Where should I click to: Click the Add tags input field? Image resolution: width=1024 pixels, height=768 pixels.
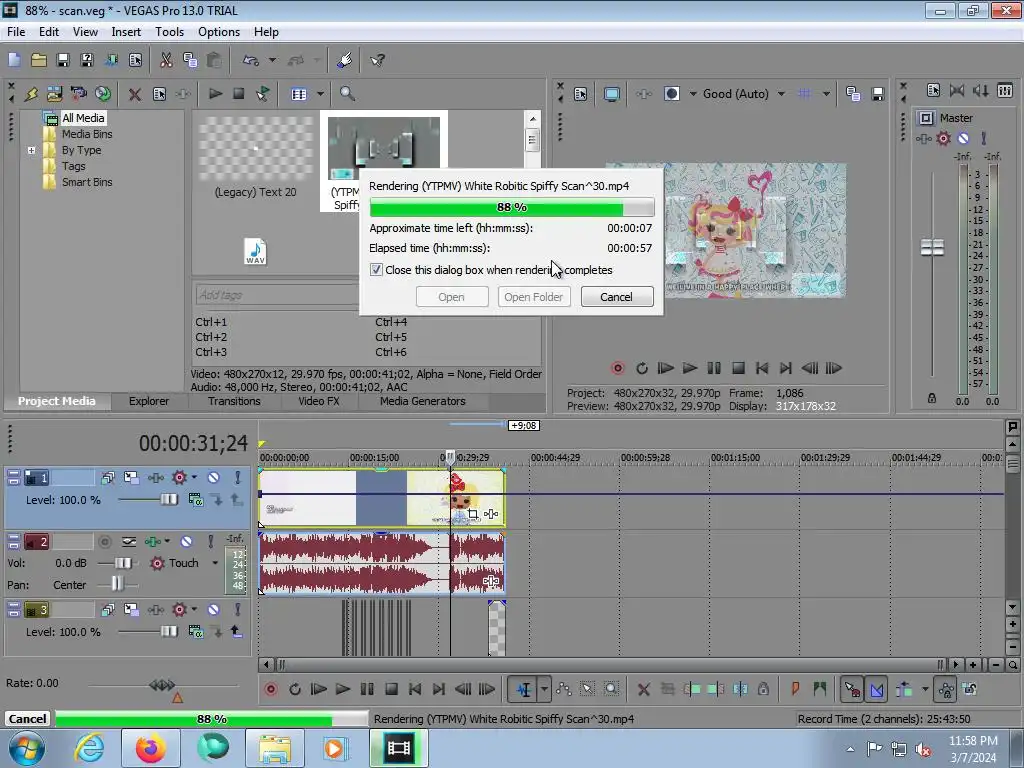click(277, 295)
